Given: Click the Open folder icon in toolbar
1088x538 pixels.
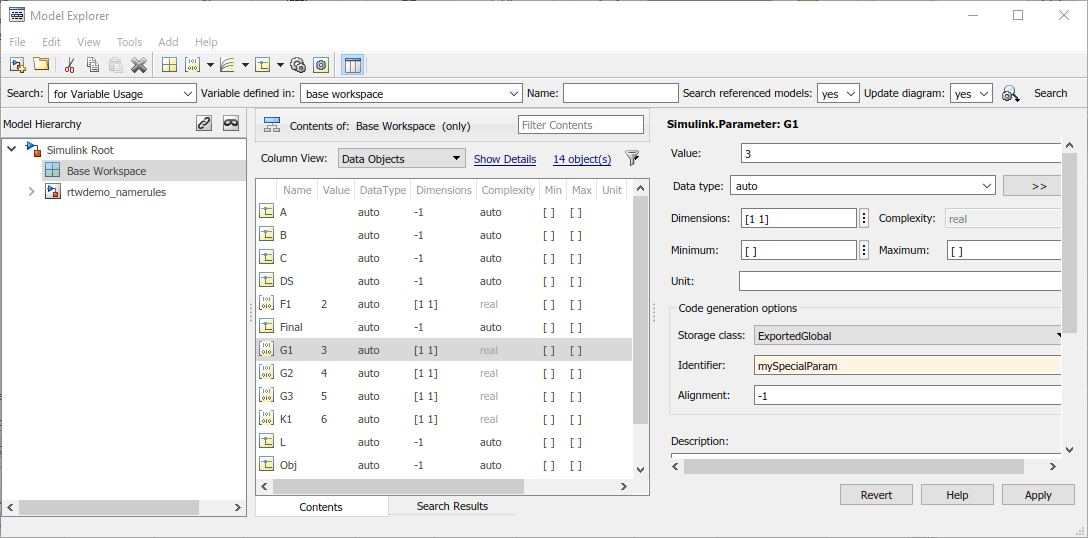Looking at the screenshot, I should [41, 65].
